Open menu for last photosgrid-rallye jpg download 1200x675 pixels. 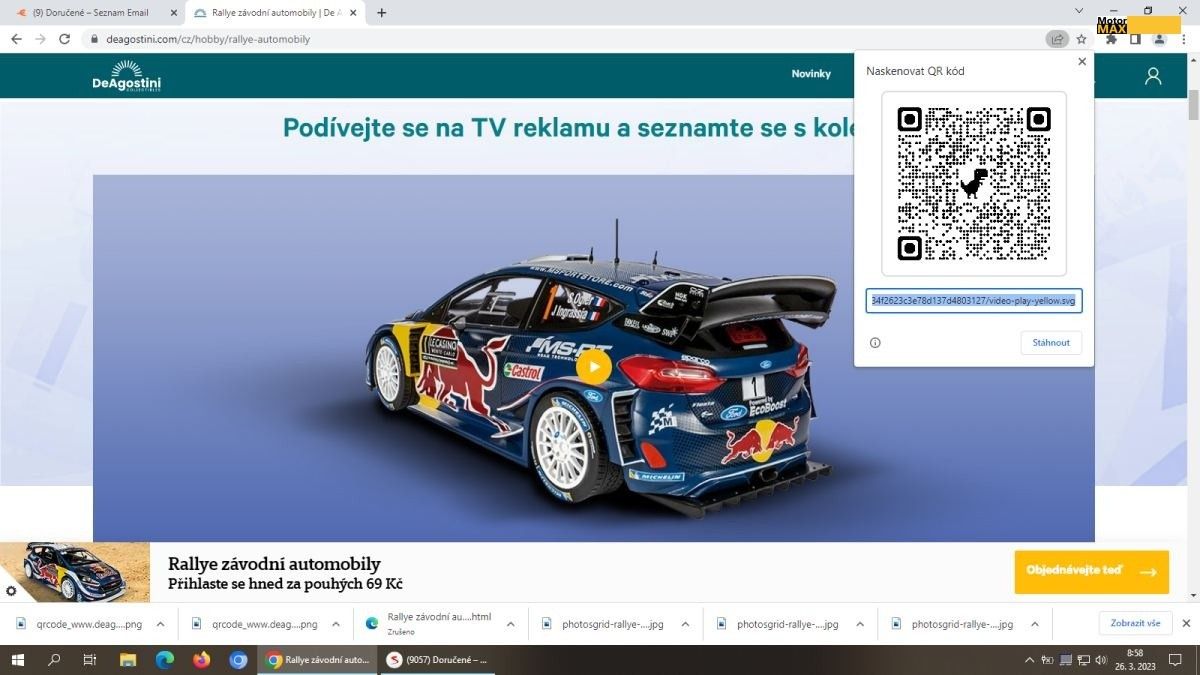coord(1035,624)
